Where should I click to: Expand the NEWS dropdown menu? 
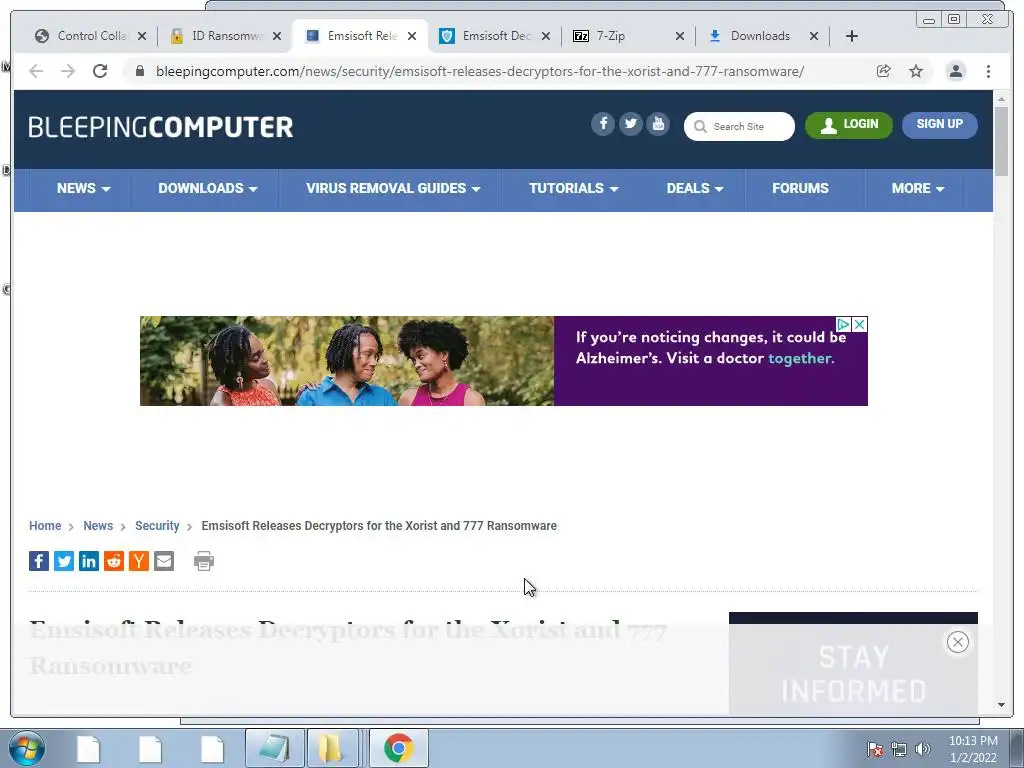(x=84, y=188)
